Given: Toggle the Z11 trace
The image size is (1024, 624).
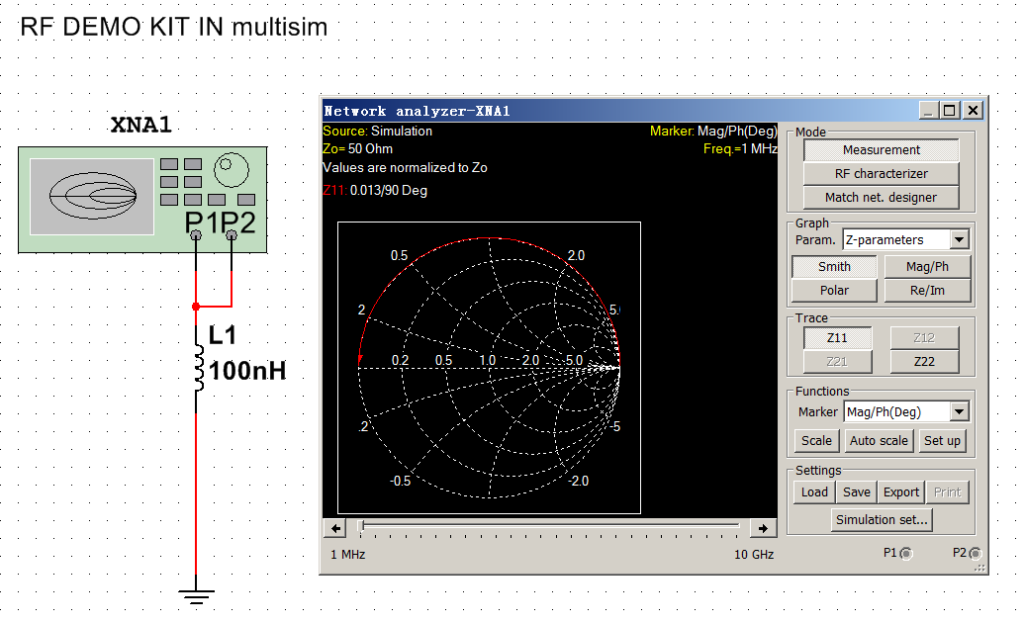Looking at the screenshot, I should coord(837,337).
